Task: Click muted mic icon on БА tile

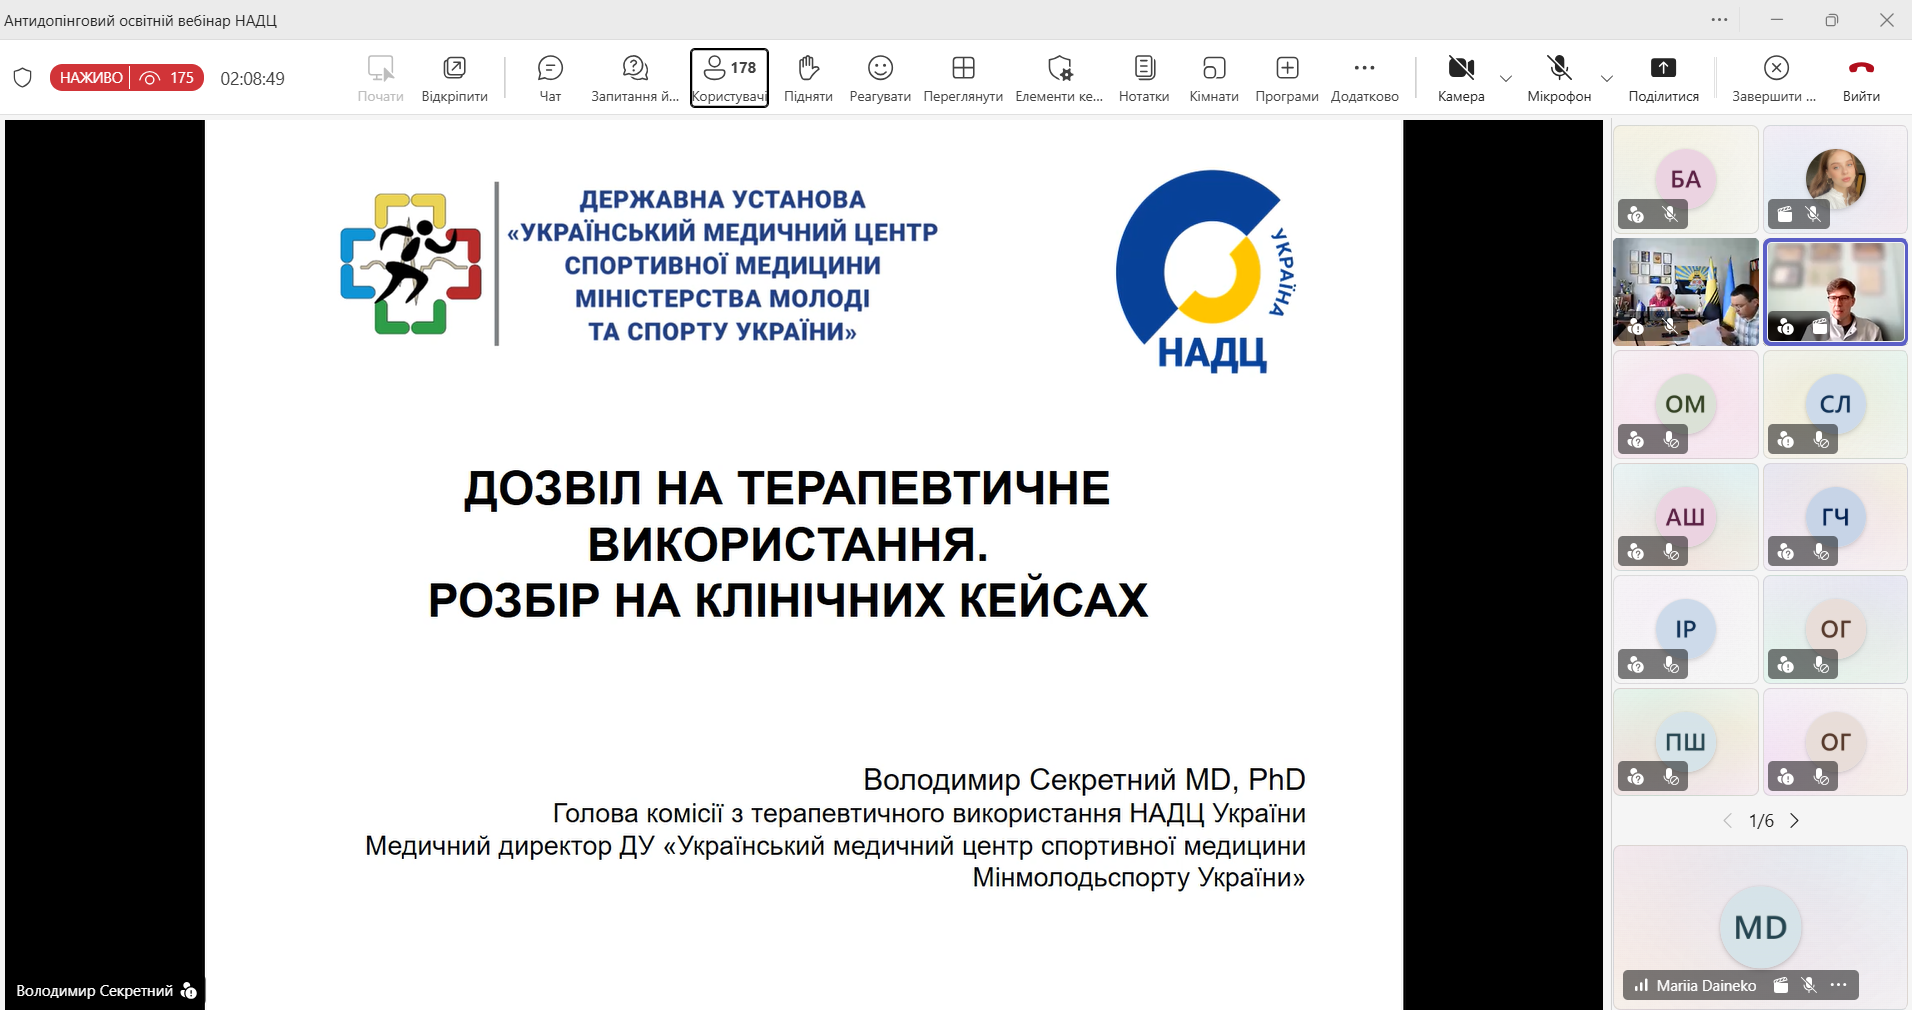Action: click(x=1669, y=214)
